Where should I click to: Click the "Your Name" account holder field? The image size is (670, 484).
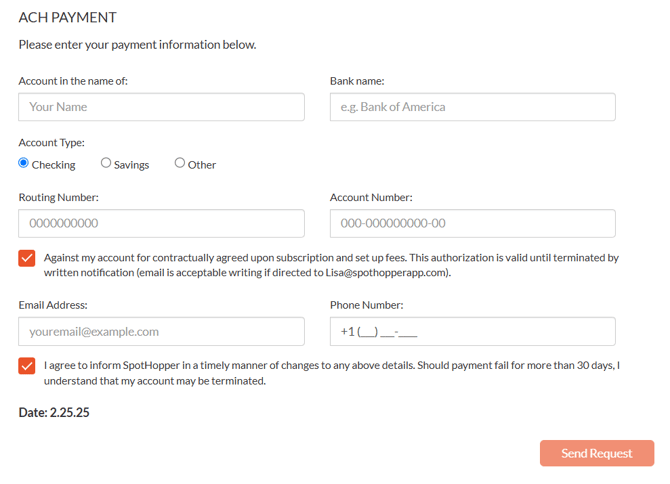(161, 107)
